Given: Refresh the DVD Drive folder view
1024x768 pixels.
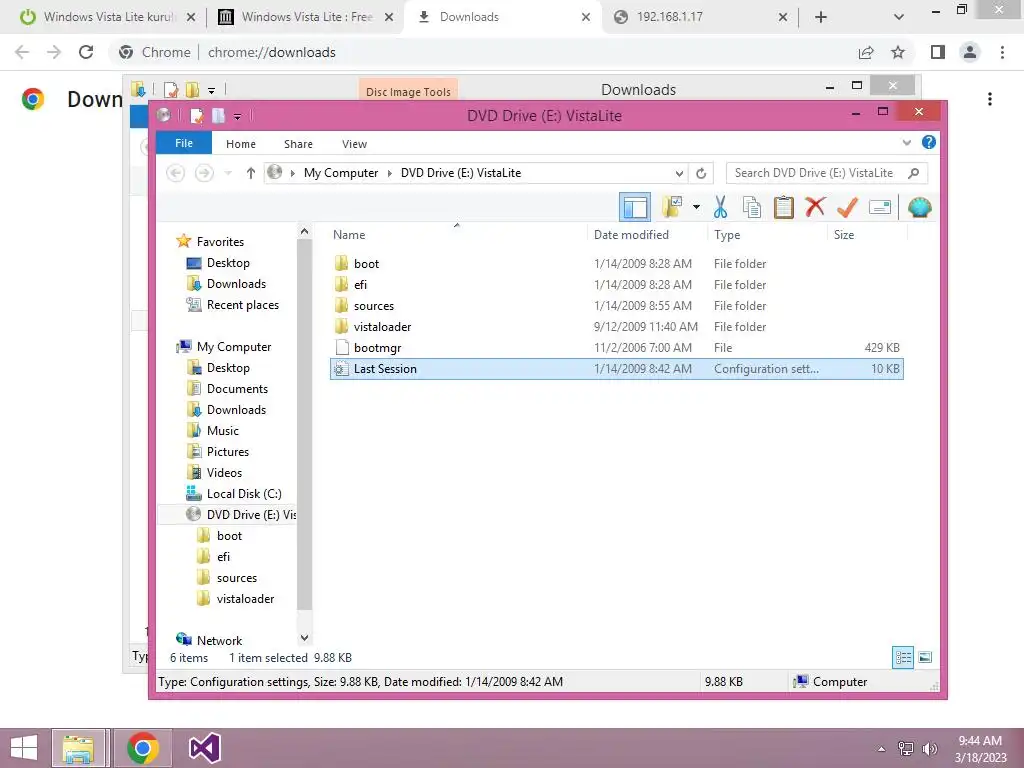Looking at the screenshot, I should (701, 173).
